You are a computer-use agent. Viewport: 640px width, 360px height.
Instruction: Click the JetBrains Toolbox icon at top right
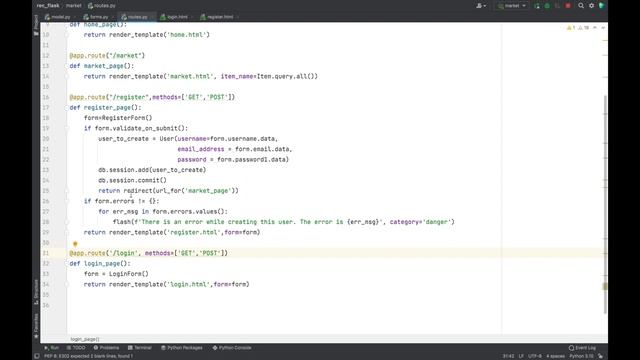[602, 6]
